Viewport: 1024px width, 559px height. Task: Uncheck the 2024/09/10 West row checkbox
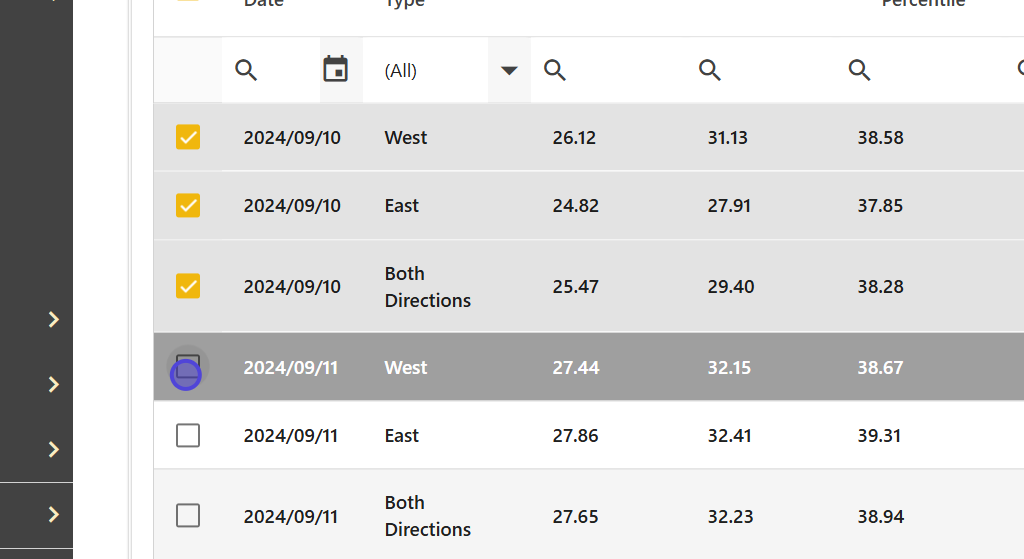(x=188, y=138)
